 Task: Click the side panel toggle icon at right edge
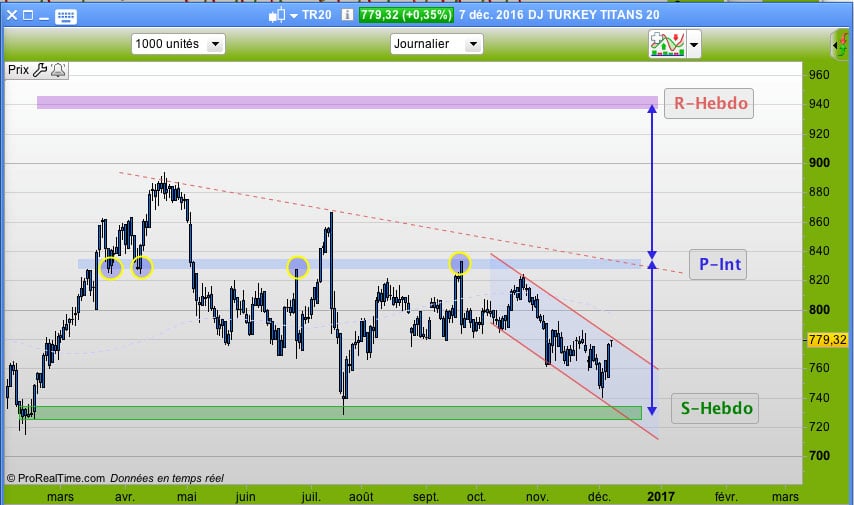[x=840, y=45]
